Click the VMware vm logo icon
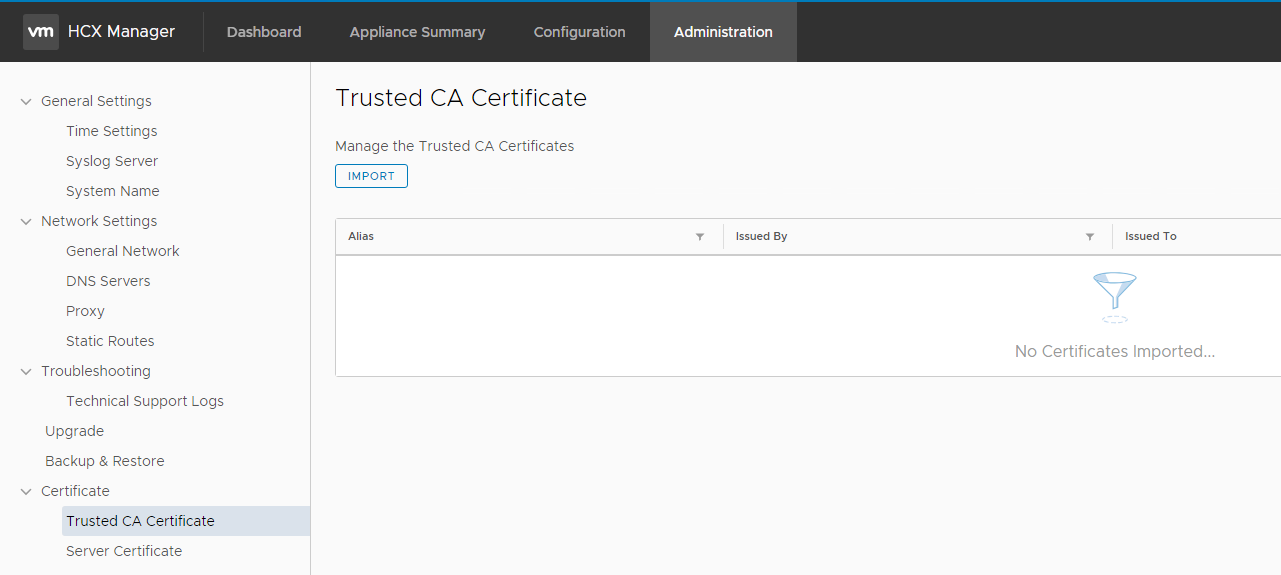 click(x=41, y=32)
